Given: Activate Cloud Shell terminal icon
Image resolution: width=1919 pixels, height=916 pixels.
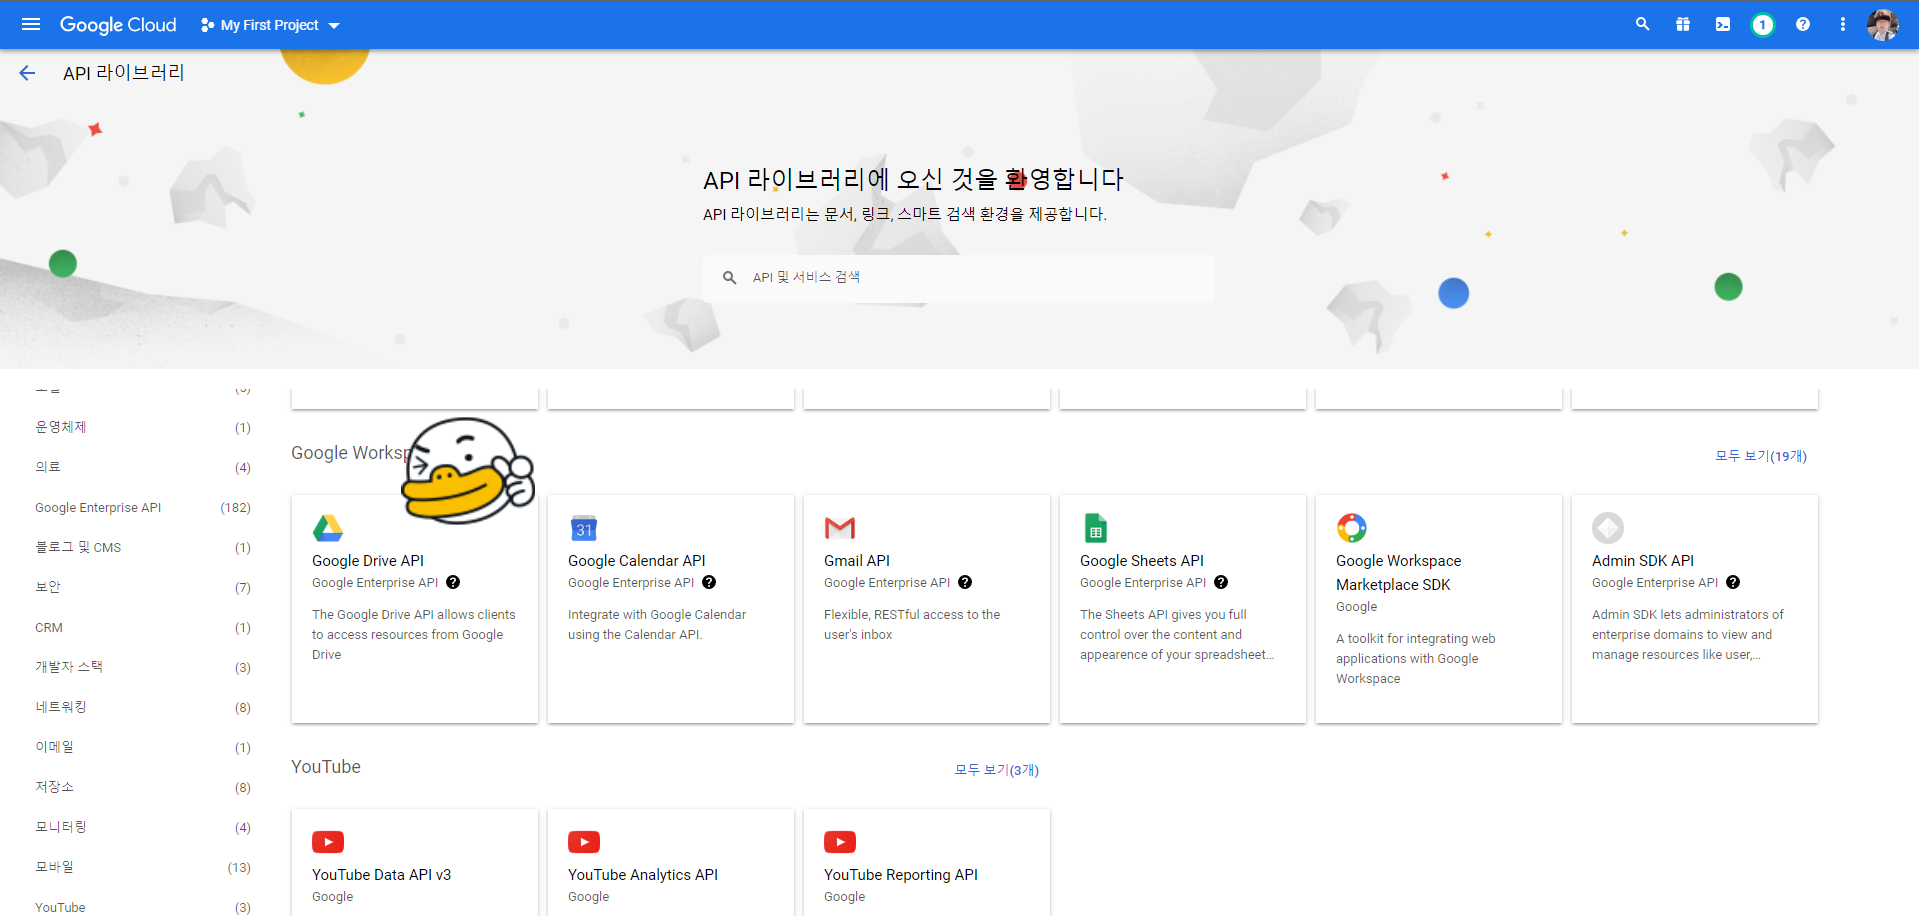Looking at the screenshot, I should [x=1723, y=24].
